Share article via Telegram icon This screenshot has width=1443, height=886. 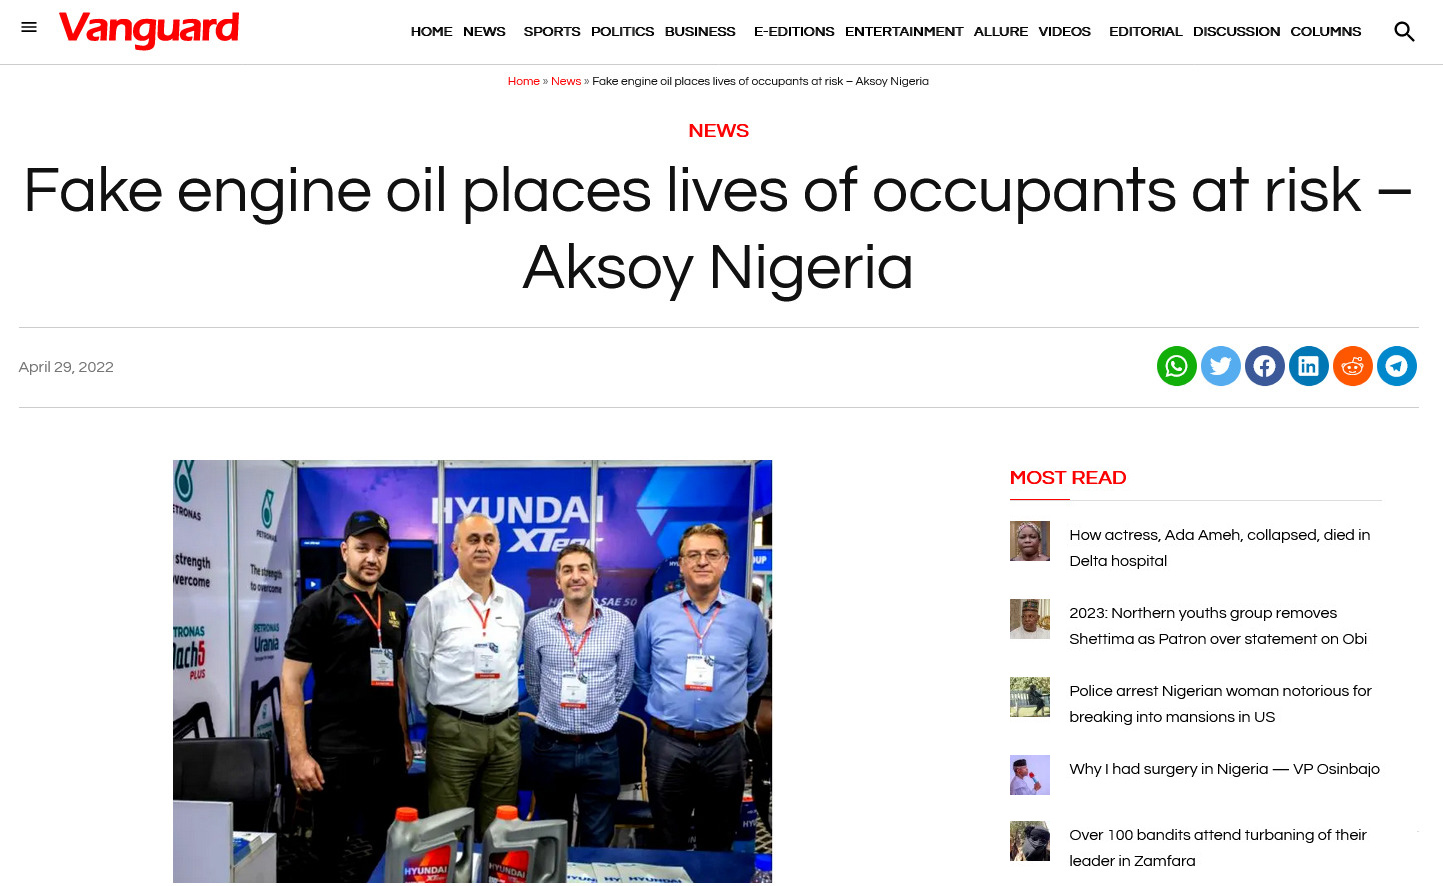1397,366
